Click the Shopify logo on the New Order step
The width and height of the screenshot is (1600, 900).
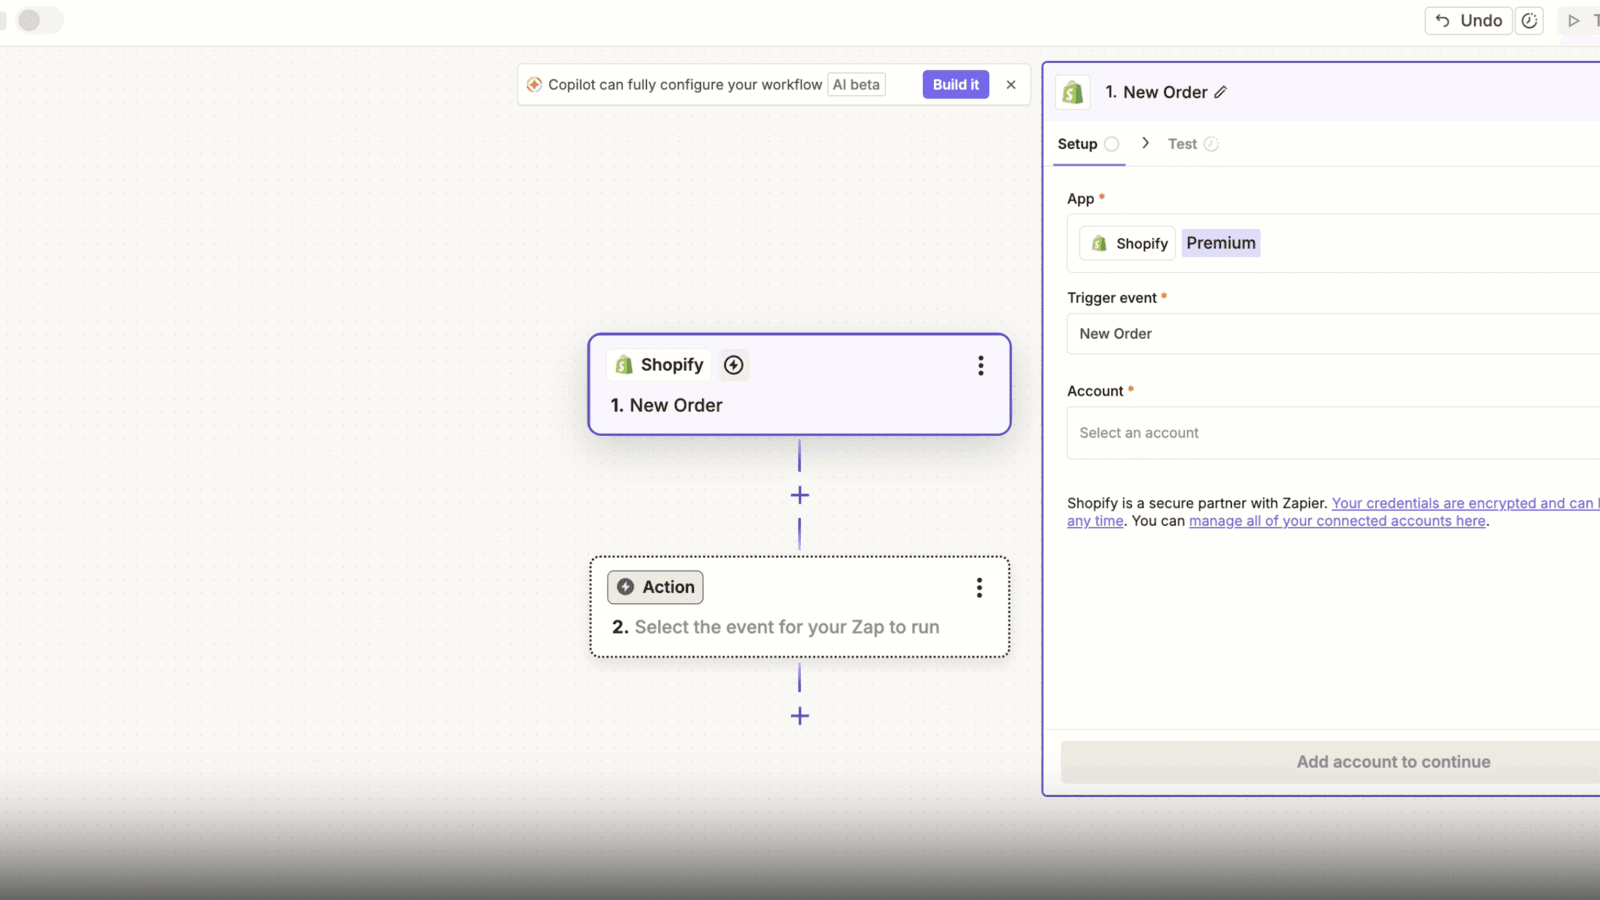(x=623, y=365)
